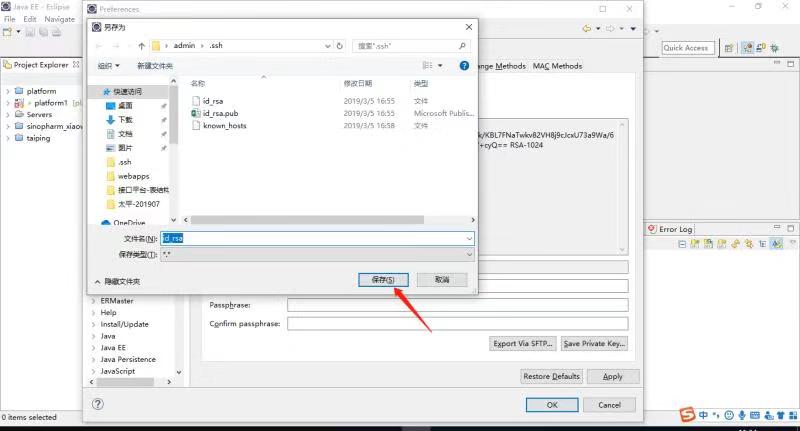Viewport: 800px width, 431px height.
Task: Select 文档 folder in the sidebar
Action: point(126,134)
